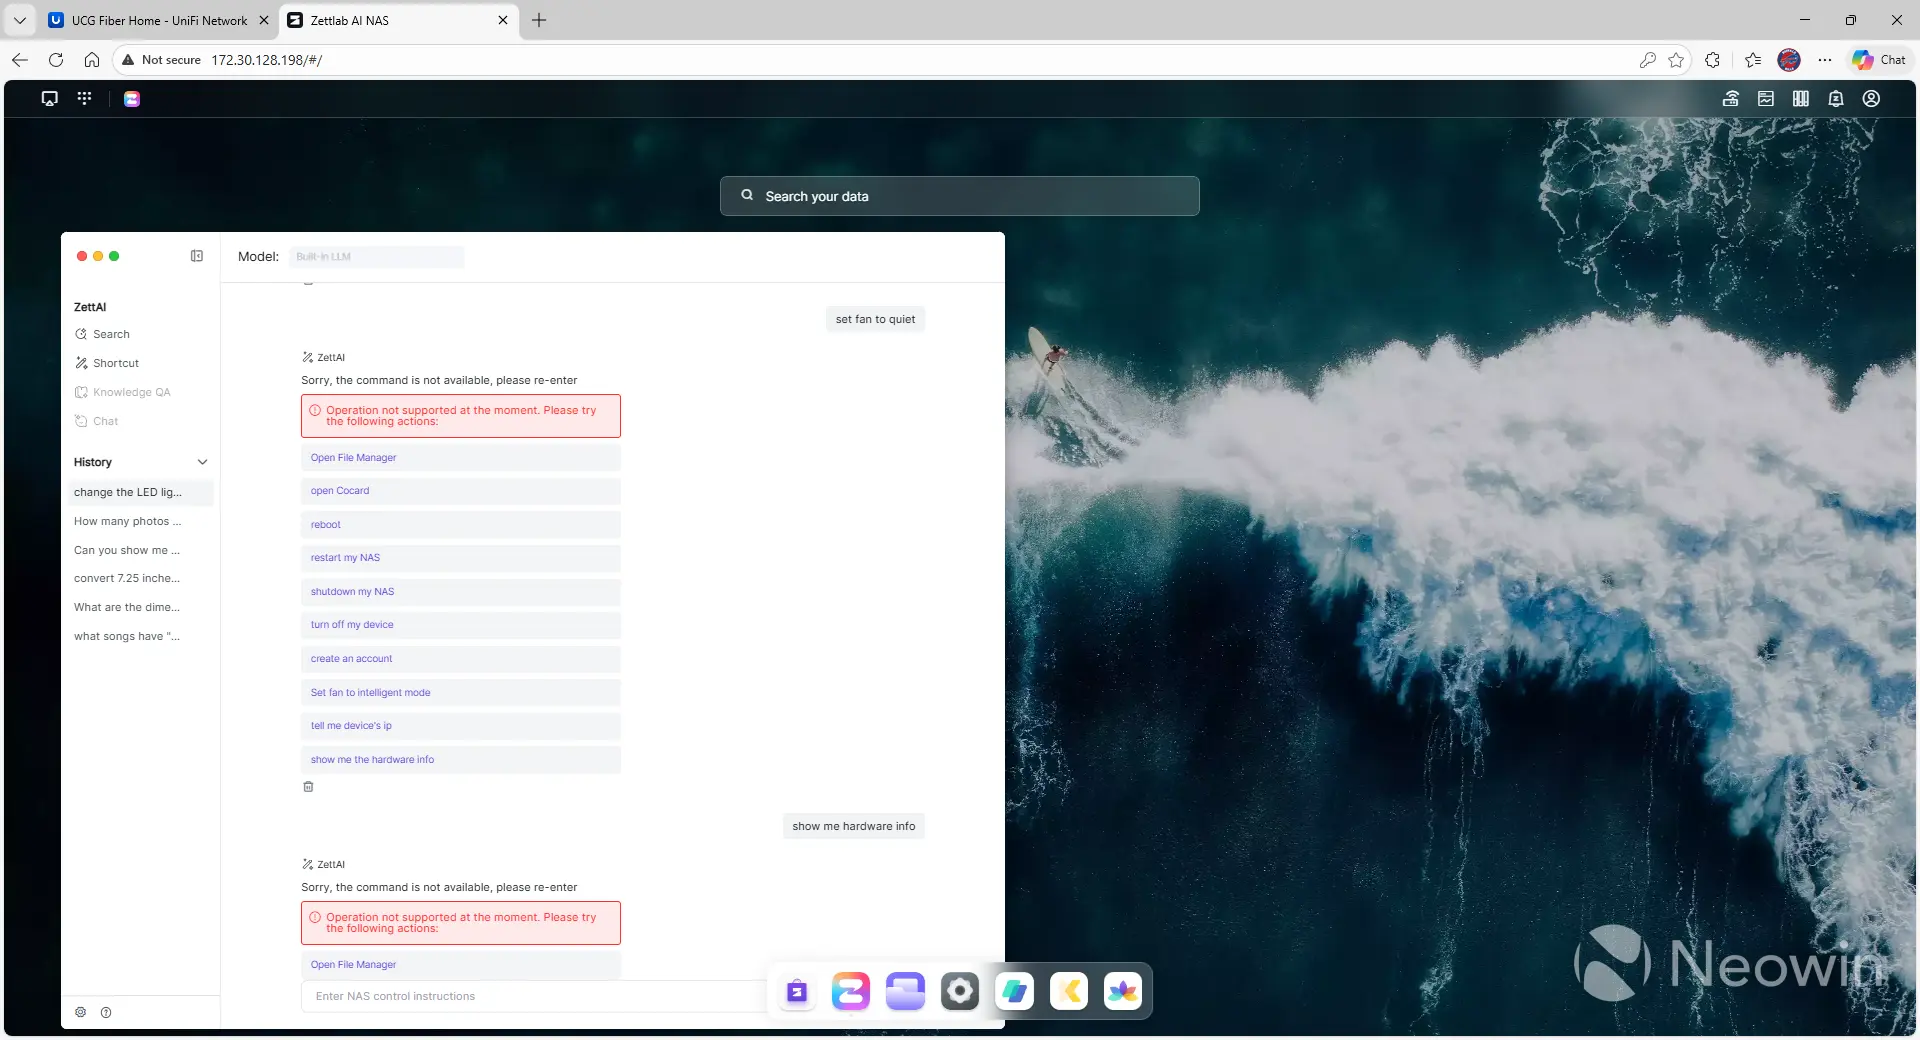The height and width of the screenshot is (1040, 1920).
Task: Click the browser address bar URL
Action: [x=267, y=60]
